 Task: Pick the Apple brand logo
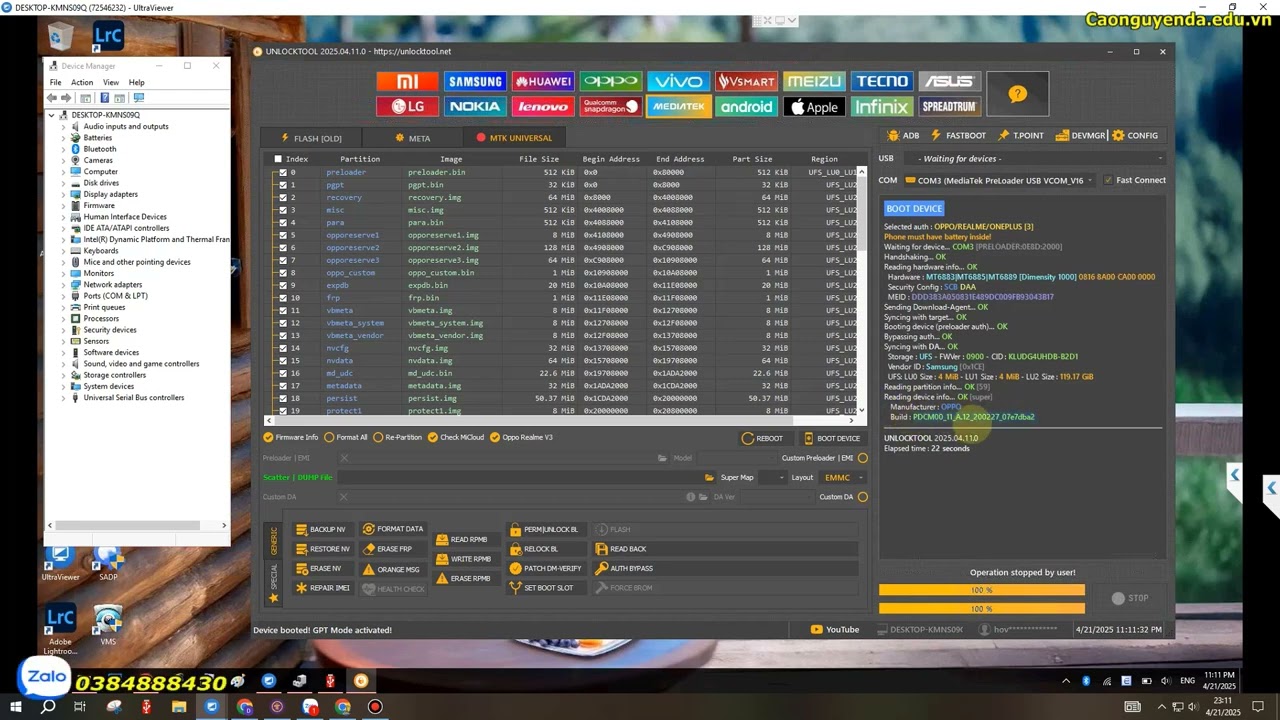coord(814,106)
